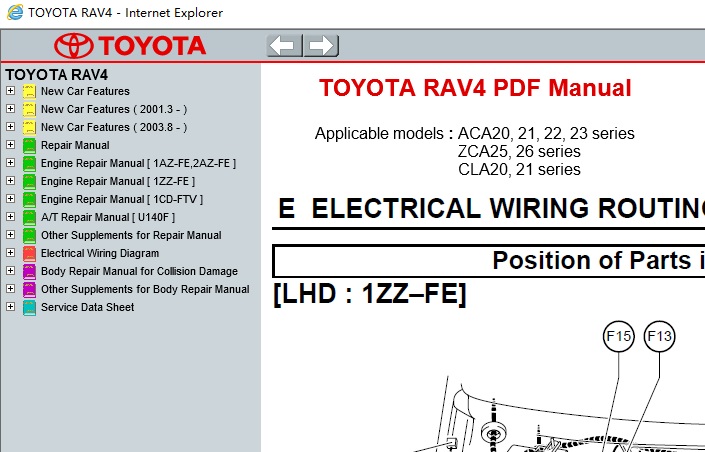
Task: Expand A/T Repair Manual [ U140F ] node
Action: 10,217
